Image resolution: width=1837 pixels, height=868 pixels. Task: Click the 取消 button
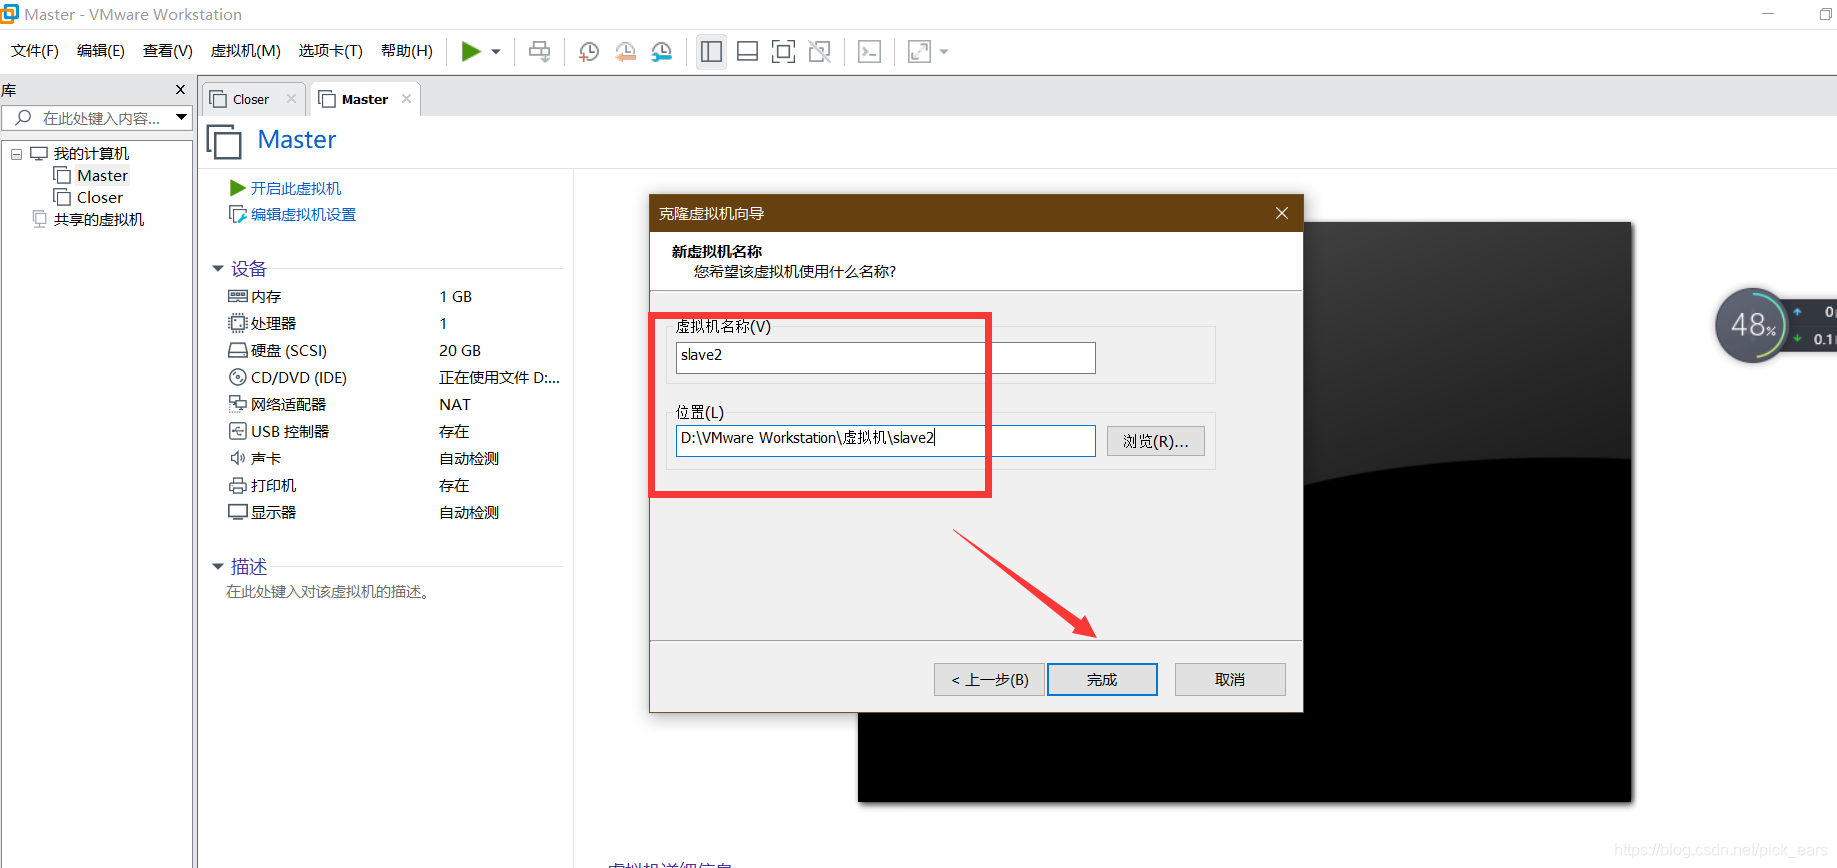coord(1230,679)
